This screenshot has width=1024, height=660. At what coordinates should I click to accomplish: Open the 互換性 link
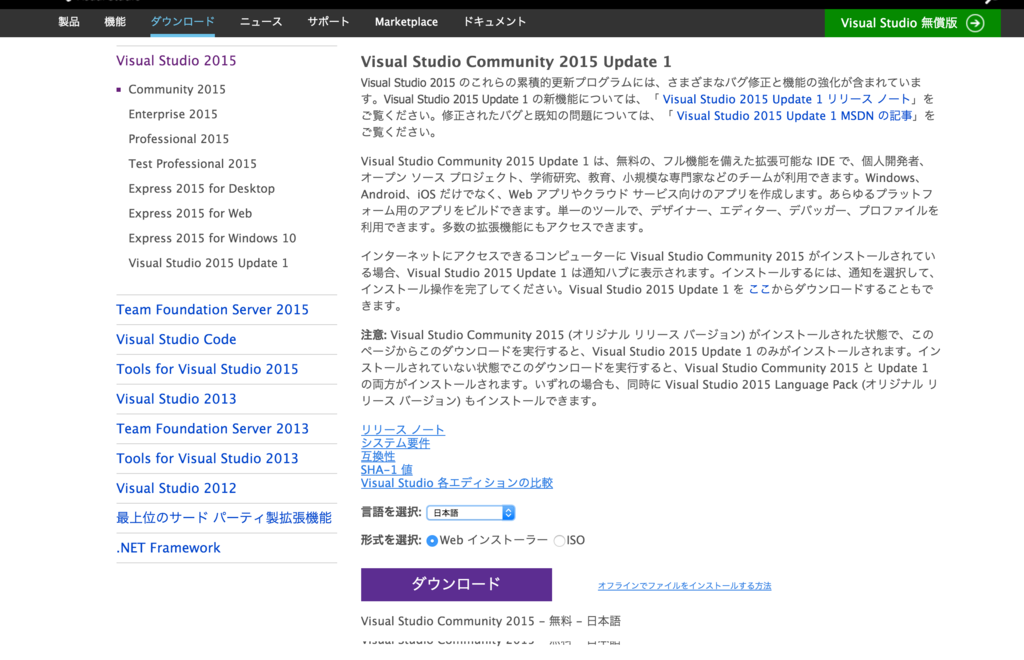(x=378, y=456)
